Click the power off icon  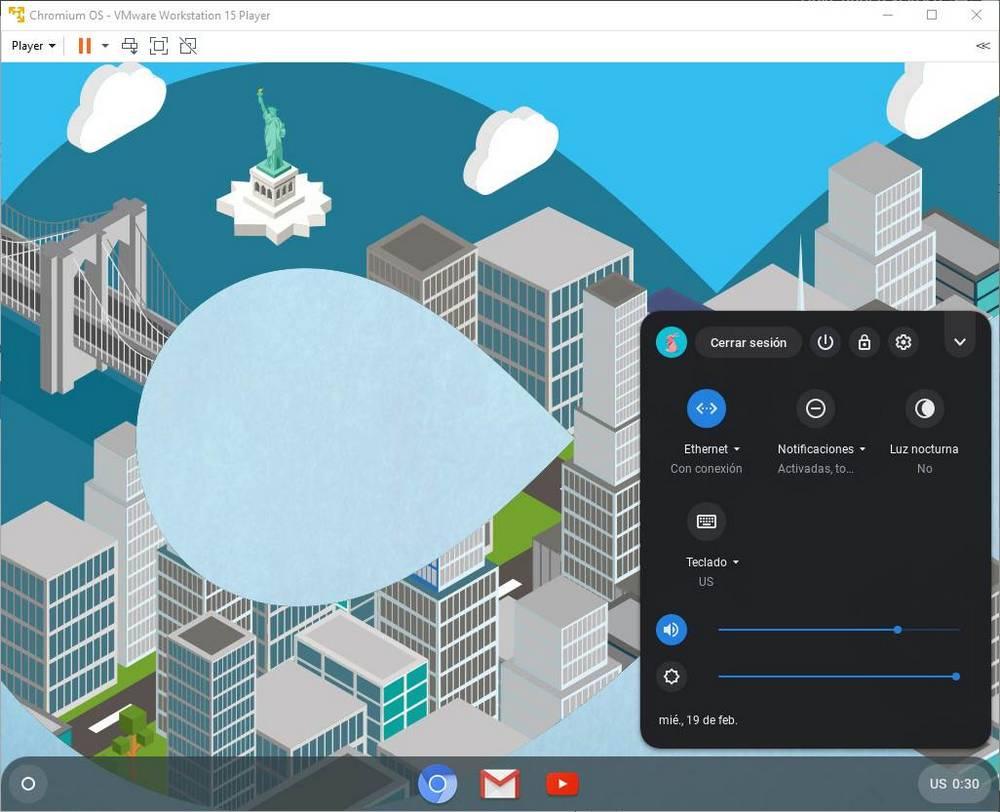click(825, 343)
